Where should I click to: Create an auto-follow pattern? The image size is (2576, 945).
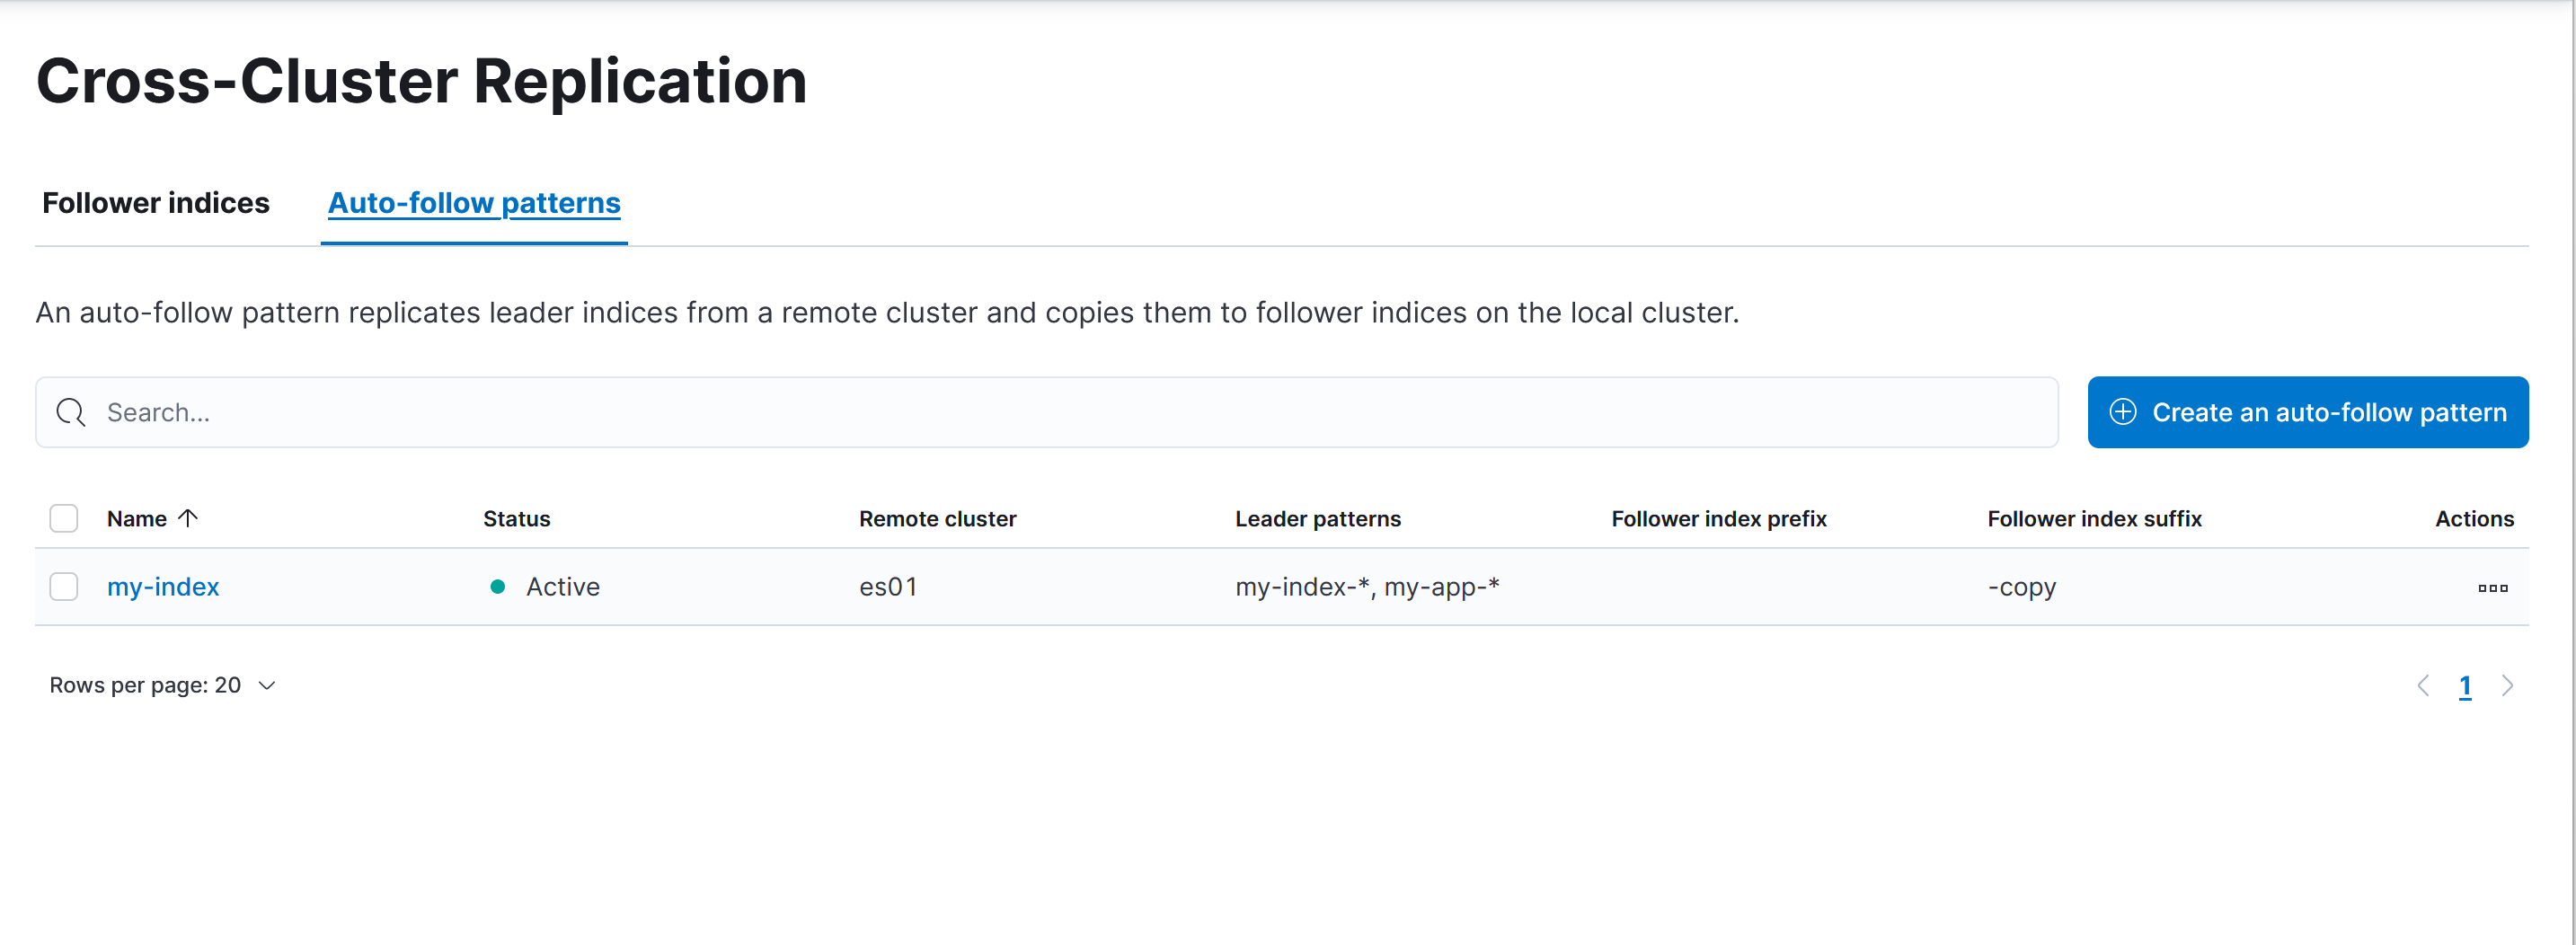coord(2307,412)
